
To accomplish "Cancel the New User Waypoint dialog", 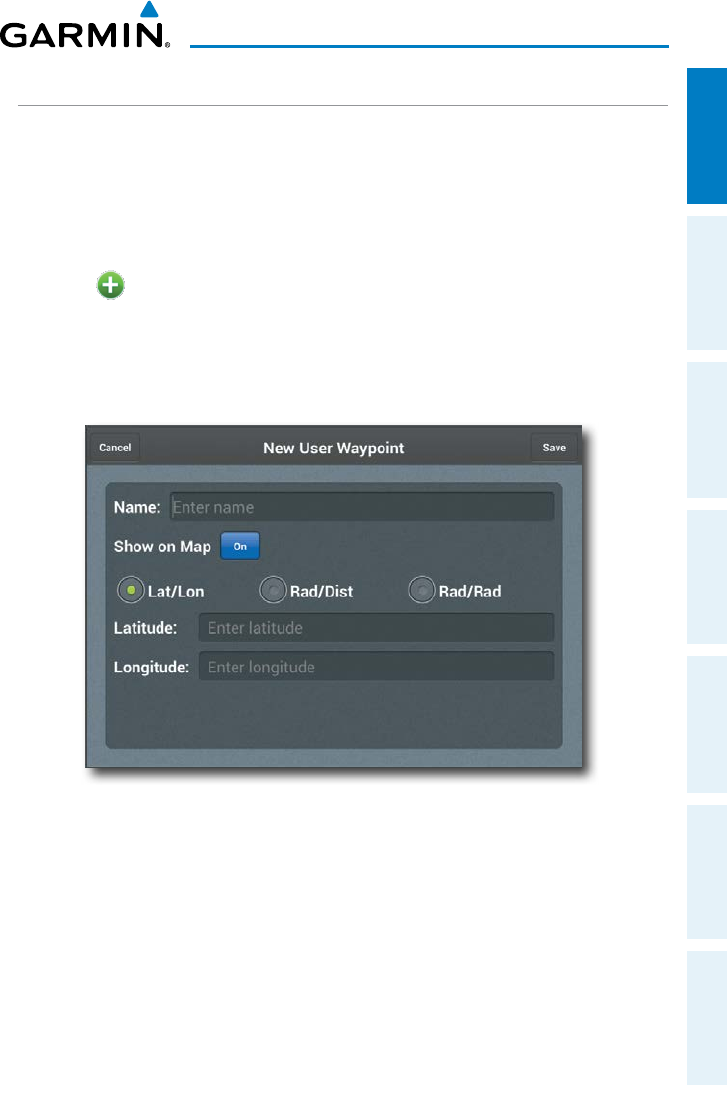I will (115, 448).
